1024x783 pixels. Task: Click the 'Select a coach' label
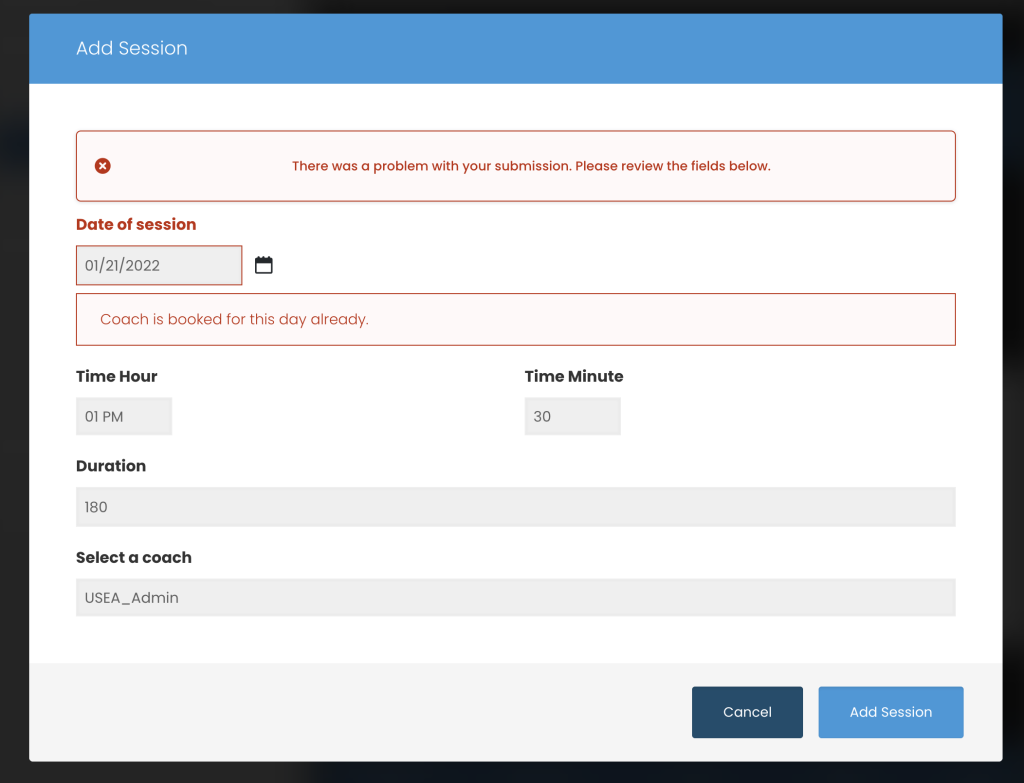tap(134, 557)
